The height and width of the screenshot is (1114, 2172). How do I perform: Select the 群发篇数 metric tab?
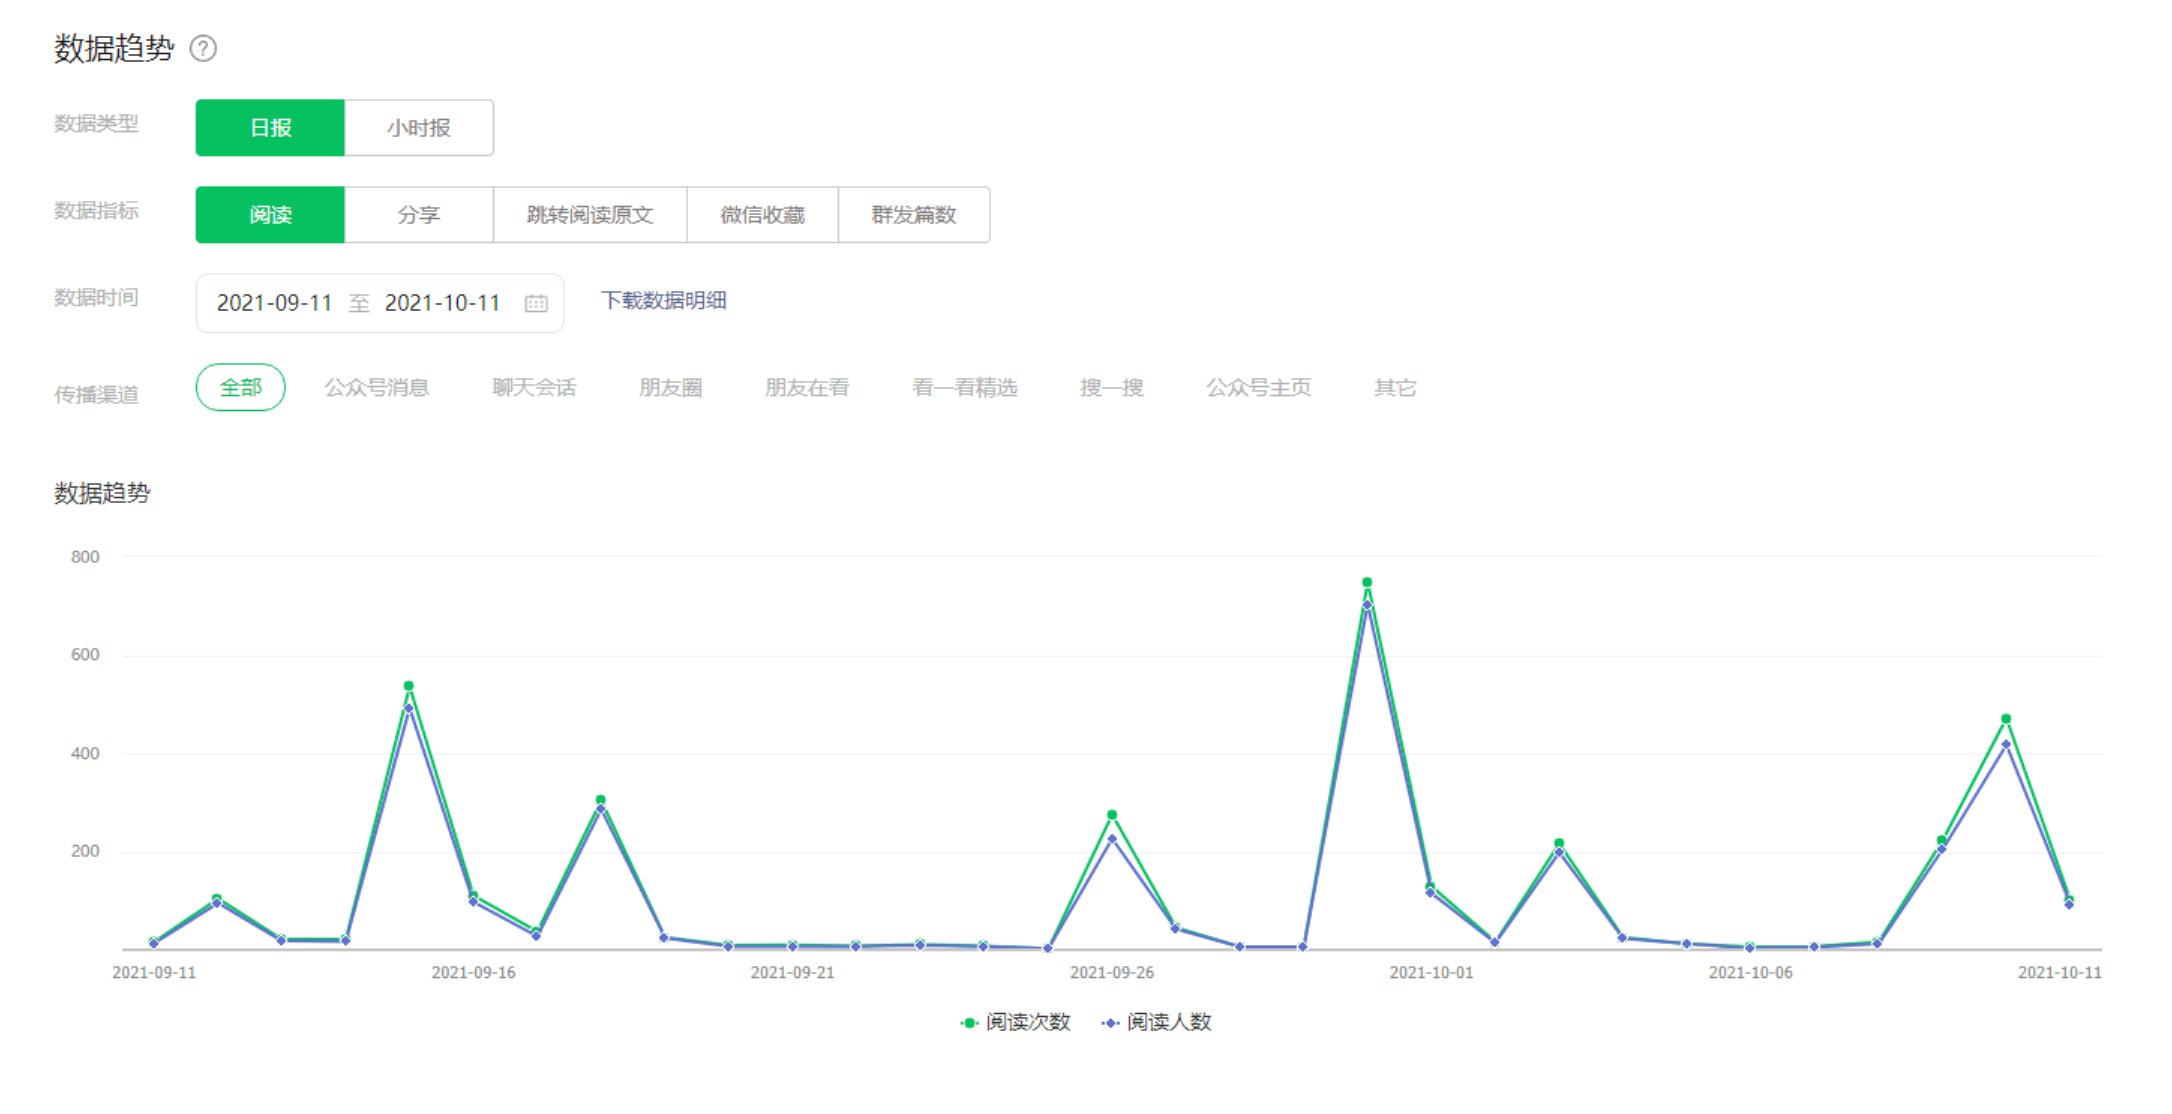(914, 215)
